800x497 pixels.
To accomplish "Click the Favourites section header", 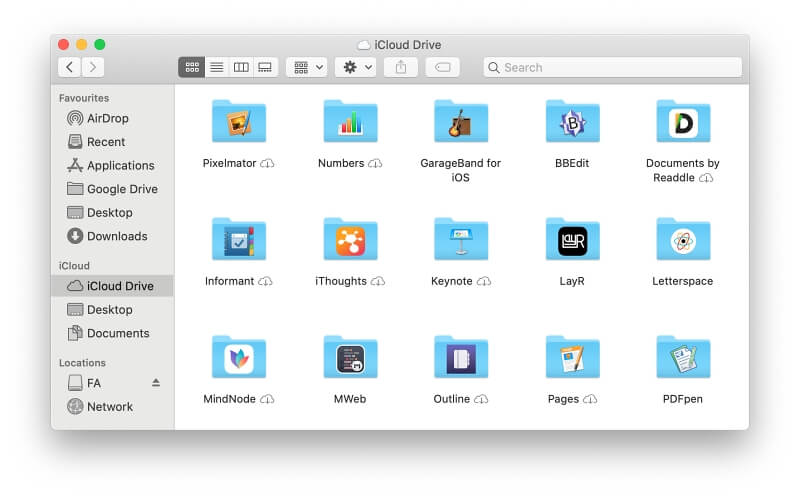I will pyautogui.click(x=84, y=98).
